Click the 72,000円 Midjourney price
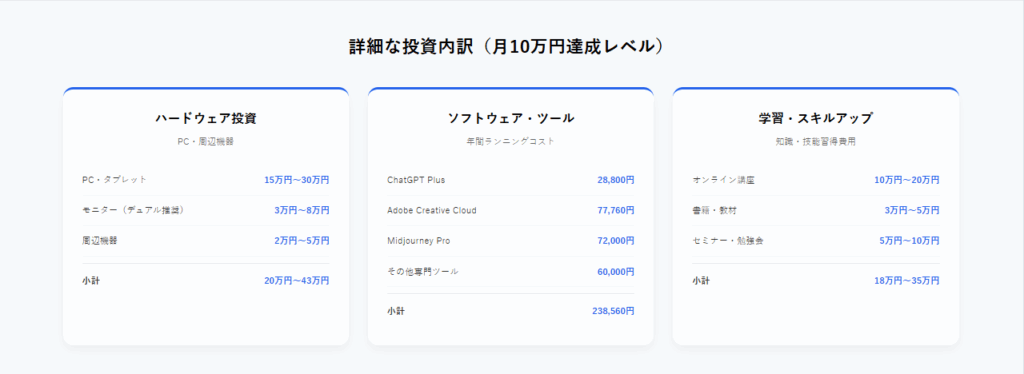Image resolution: width=1024 pixels, height=374 pixels. click(x=615, y=241)
